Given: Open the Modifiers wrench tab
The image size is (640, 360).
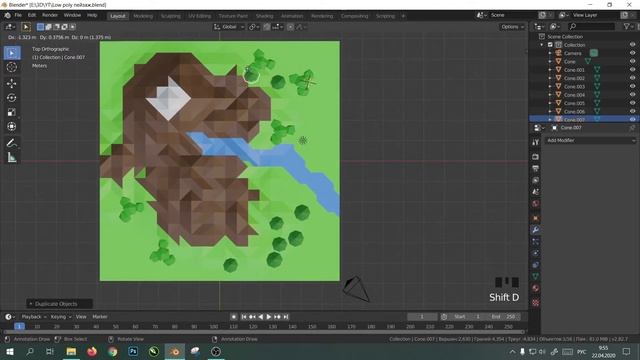Looking at the screenshot, I should click(x=536, y=230).
